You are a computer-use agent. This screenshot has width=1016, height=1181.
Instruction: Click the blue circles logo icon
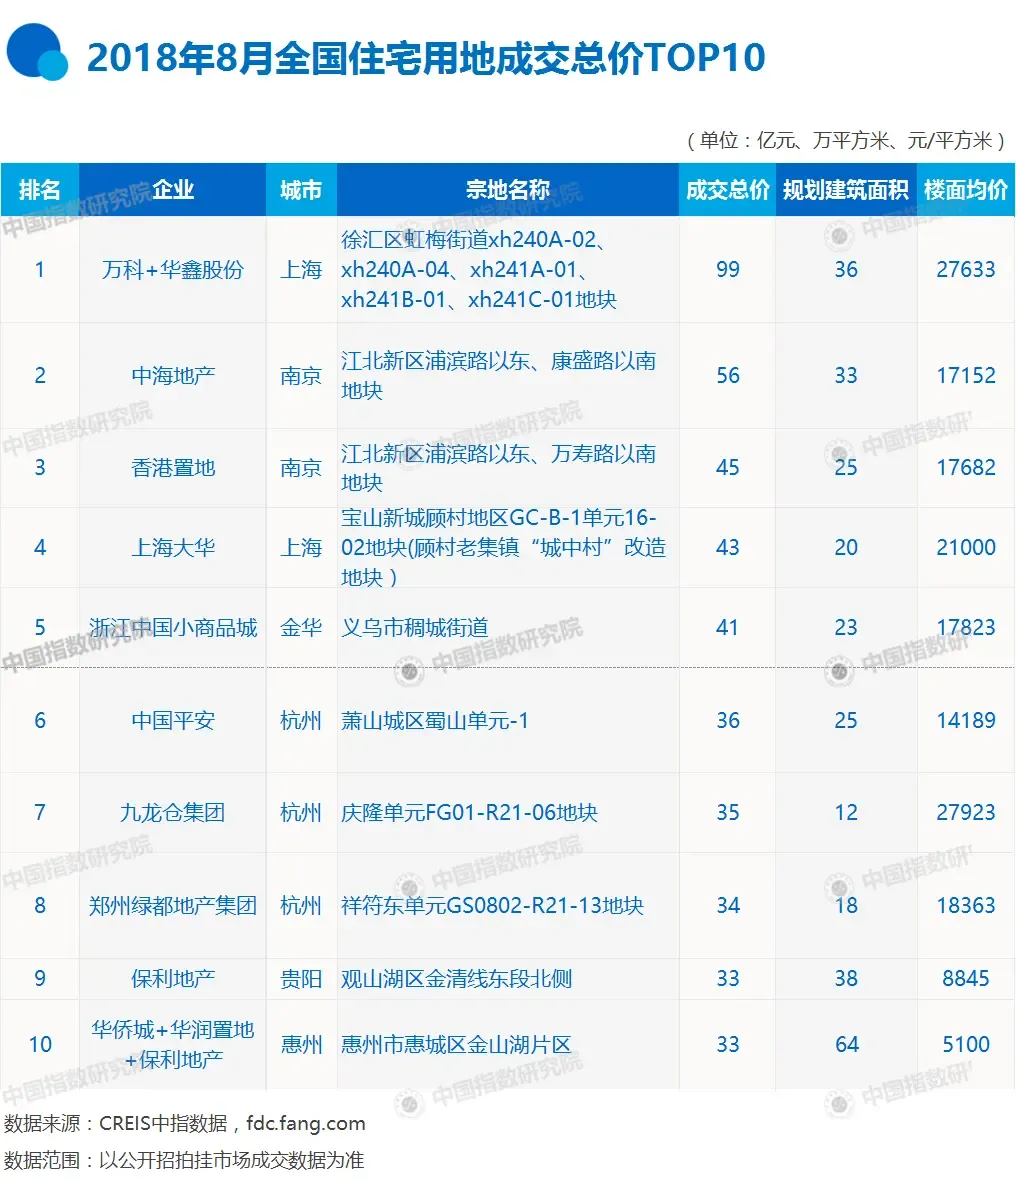(x=37, y=52)
